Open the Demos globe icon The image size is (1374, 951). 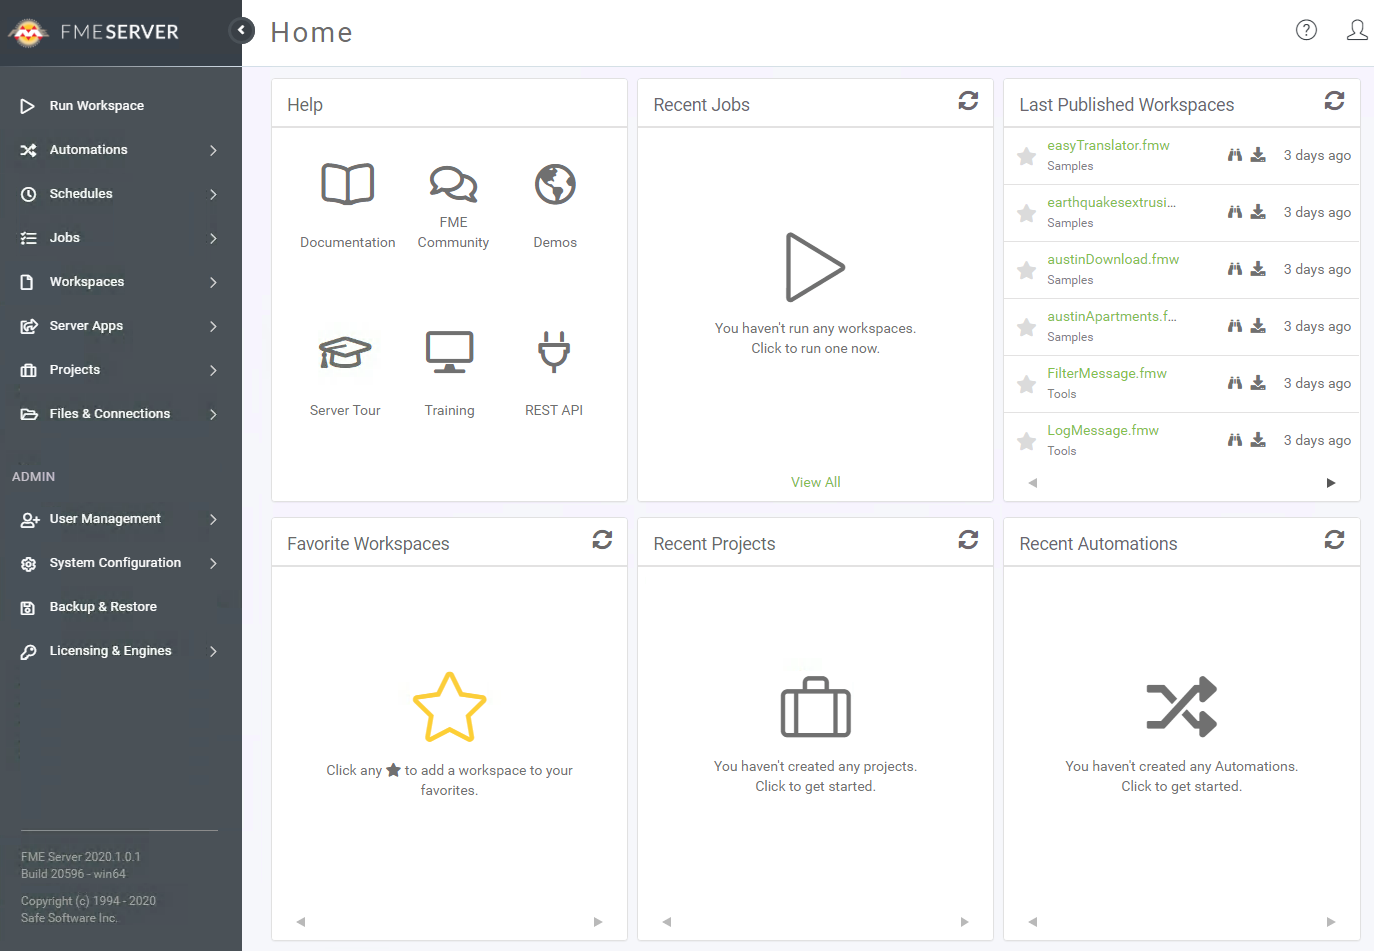point(555,184)
